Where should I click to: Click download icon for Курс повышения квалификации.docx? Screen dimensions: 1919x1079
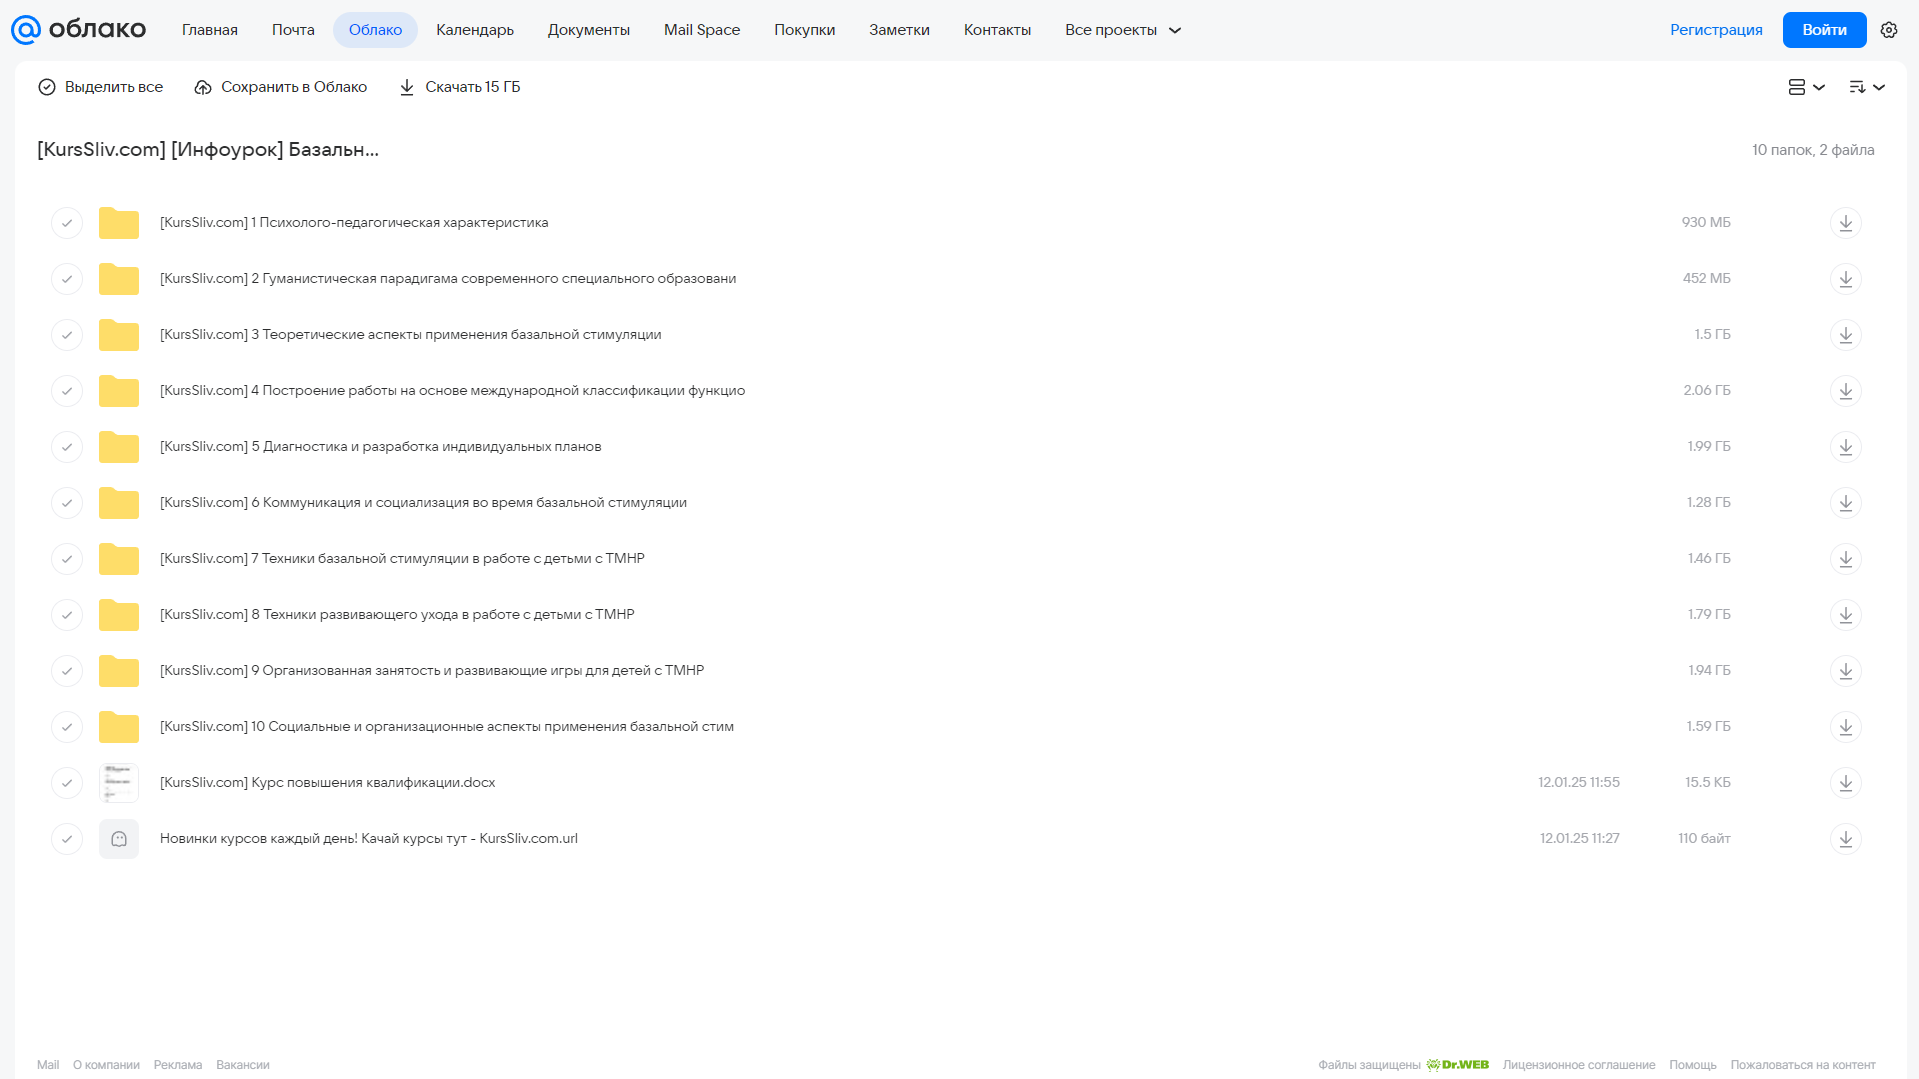(x=1846, y=783)
